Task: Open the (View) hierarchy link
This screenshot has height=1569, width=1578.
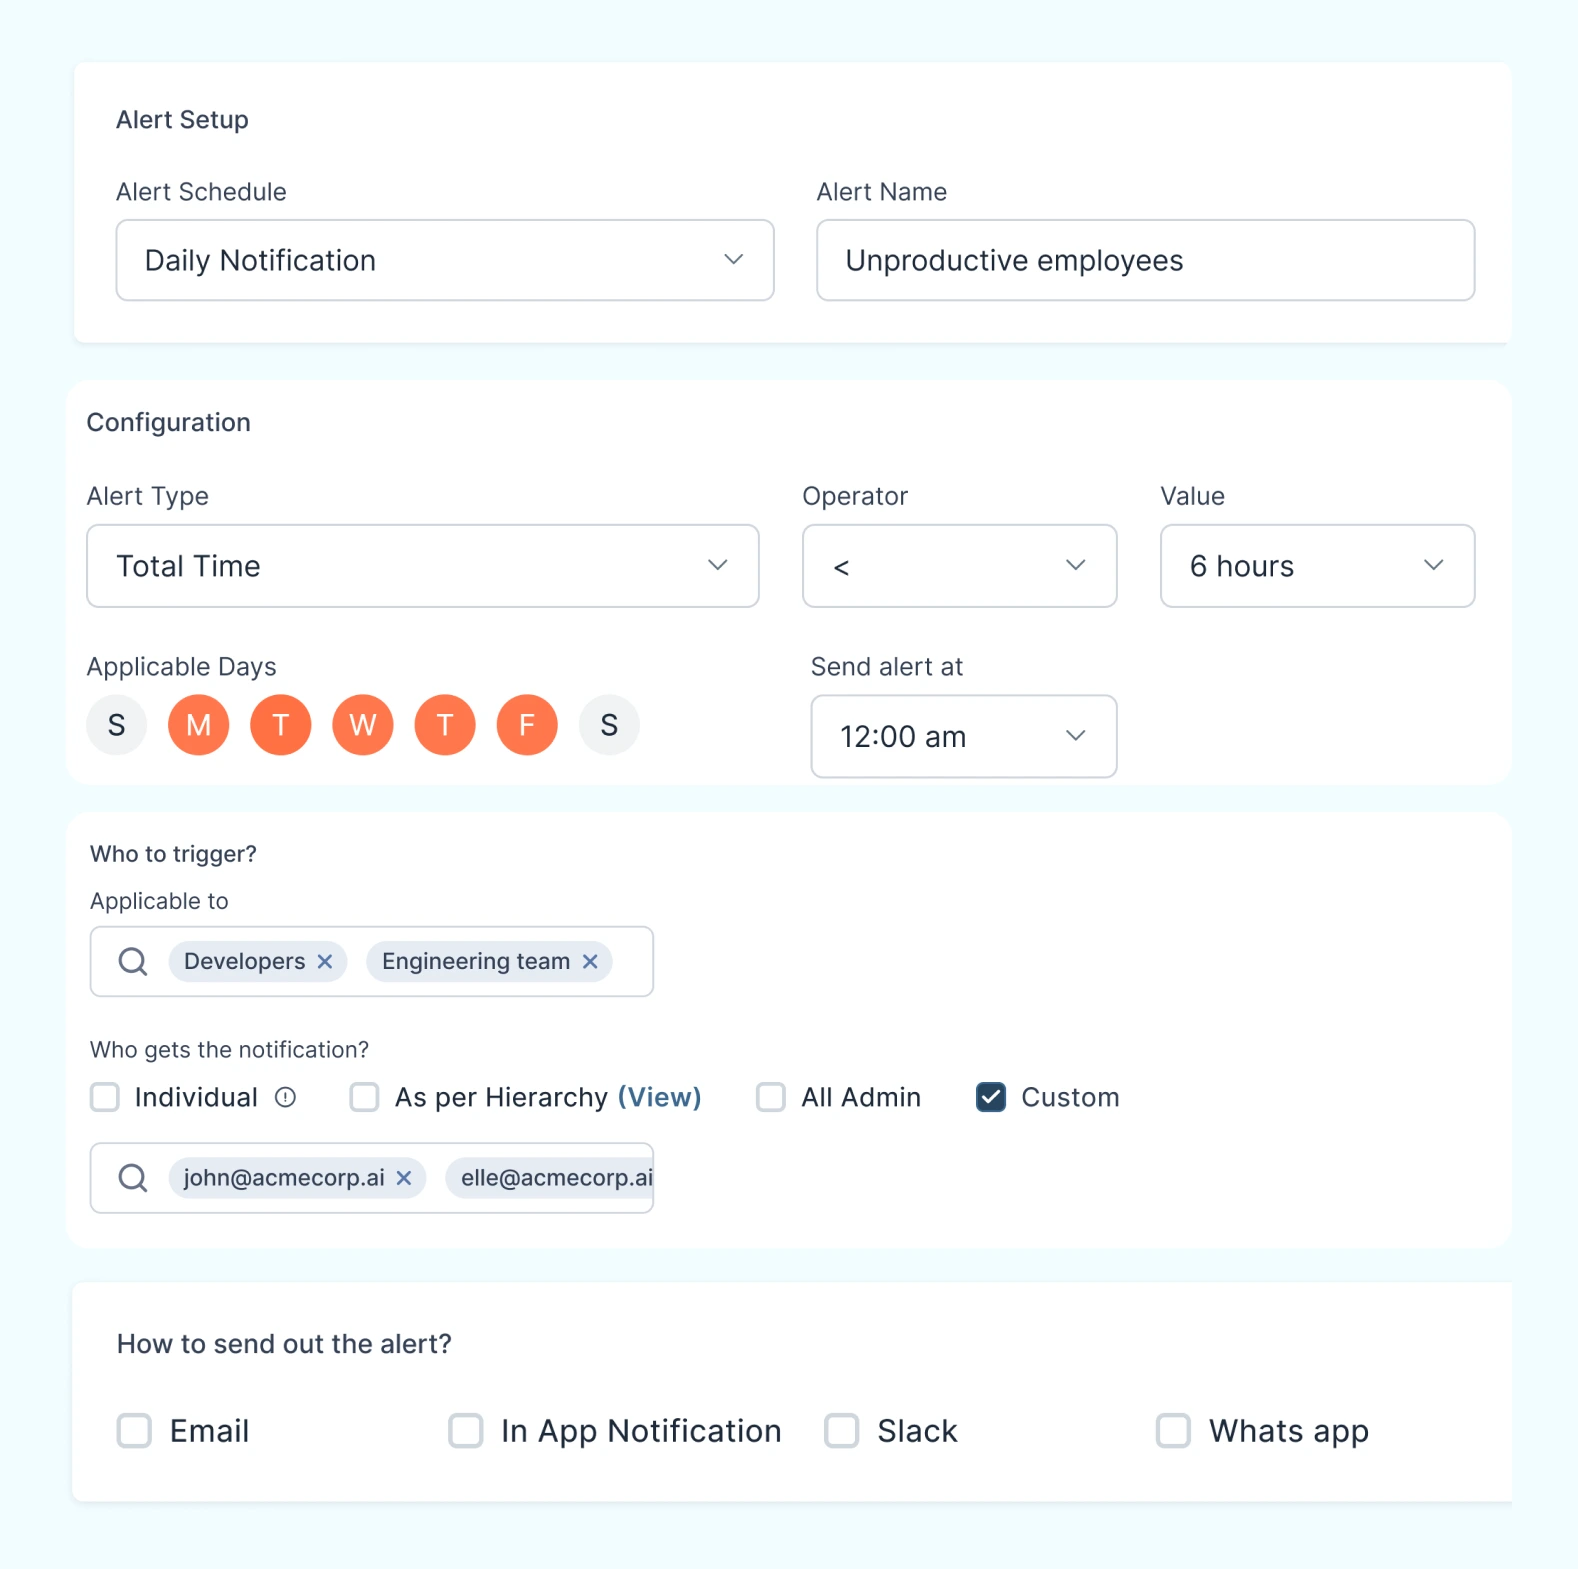Action: pyautogui.click(x=659, y=1097)
